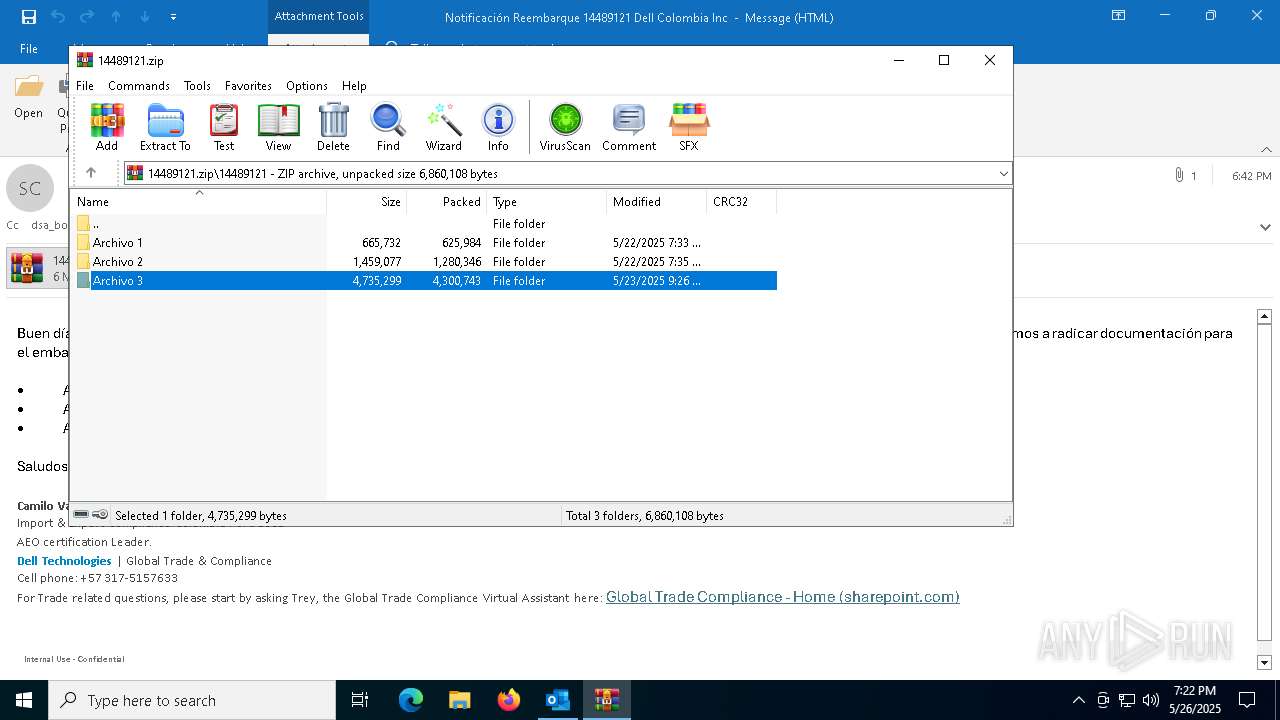The height and width of the screenshot is (720, 1280).
Task: Click the status bar key icon
Action: tap(101, 515)
